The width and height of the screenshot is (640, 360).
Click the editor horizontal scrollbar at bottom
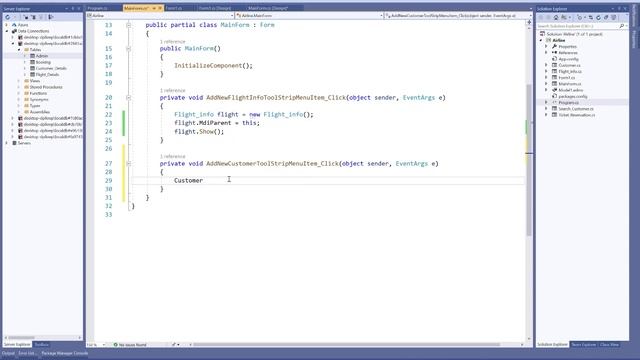(x=346, y=345)
